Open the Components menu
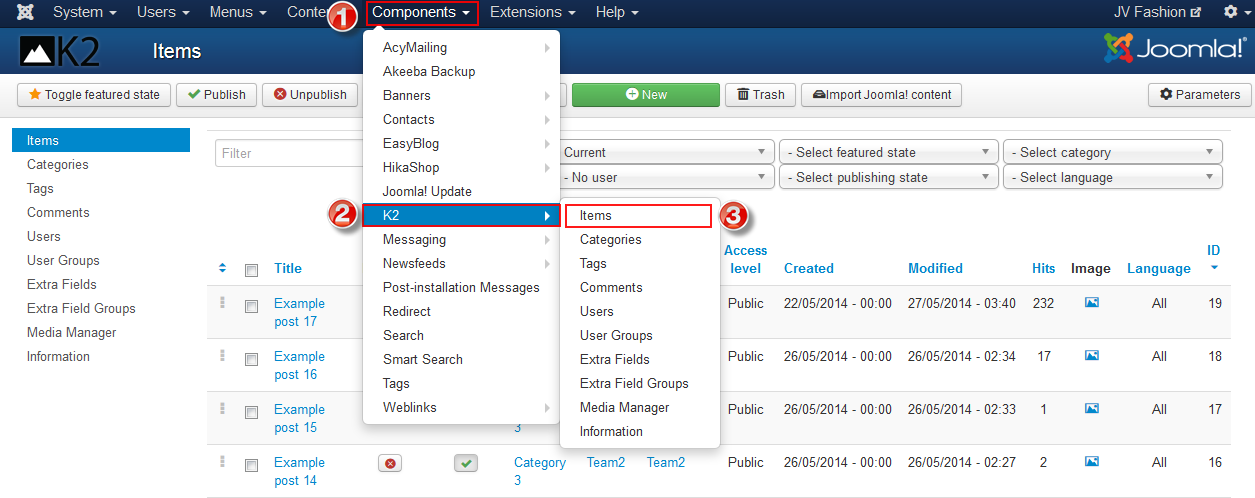 pyautogui.click(x=421, y=12)
